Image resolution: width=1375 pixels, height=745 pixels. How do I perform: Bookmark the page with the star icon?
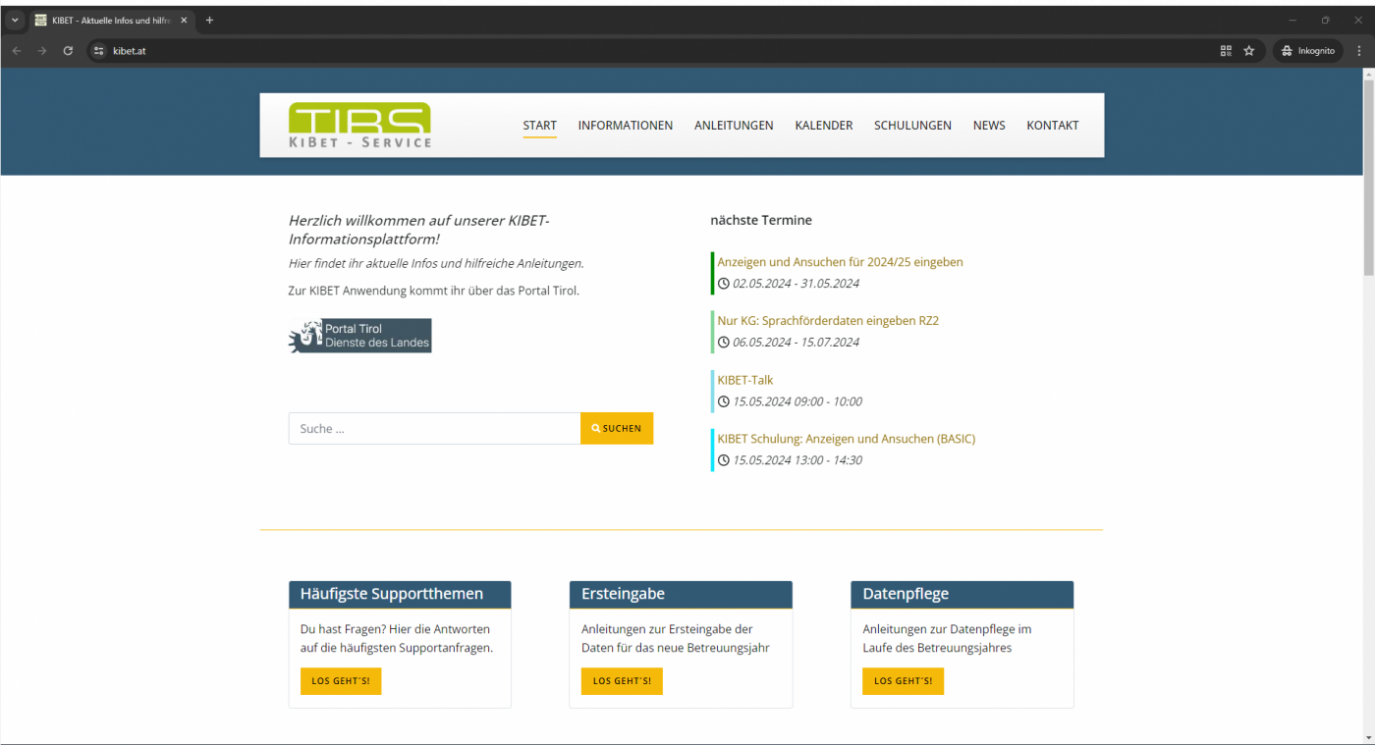pyautogui.click(x=1249, y=50)
